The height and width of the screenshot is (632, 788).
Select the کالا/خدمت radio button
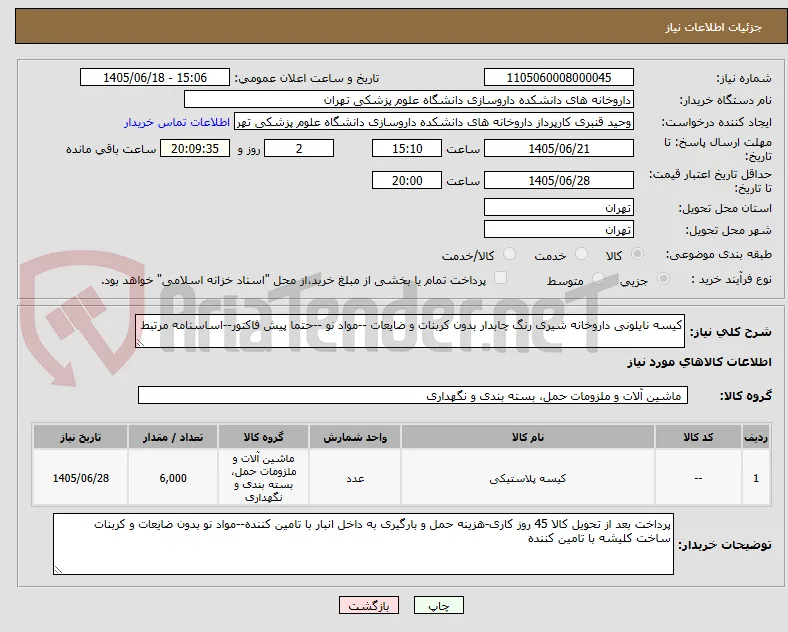point(510,254)
